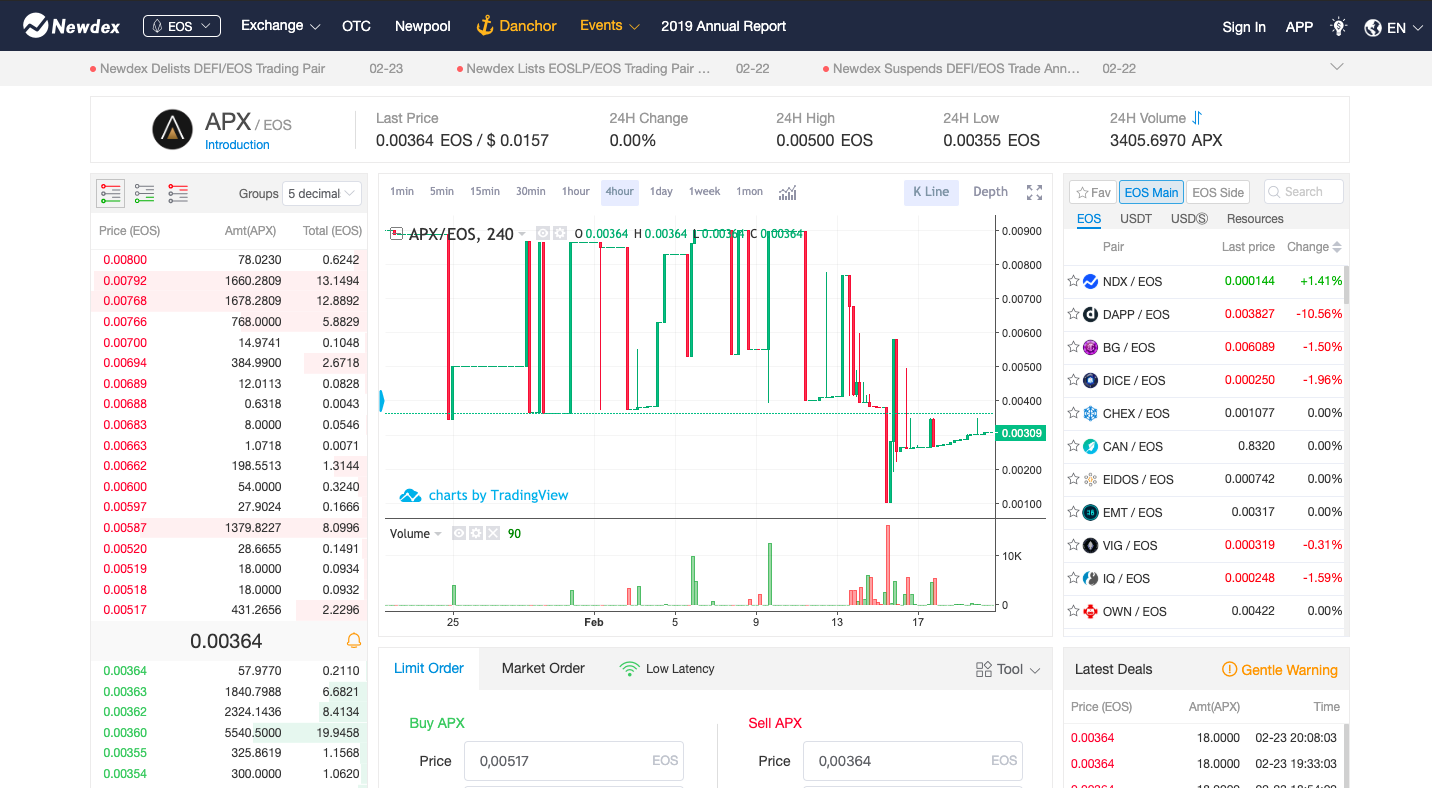The image size is (1432, 788).
Task: Open the 2019 Annual Report link
Action: tap(723, 26)
